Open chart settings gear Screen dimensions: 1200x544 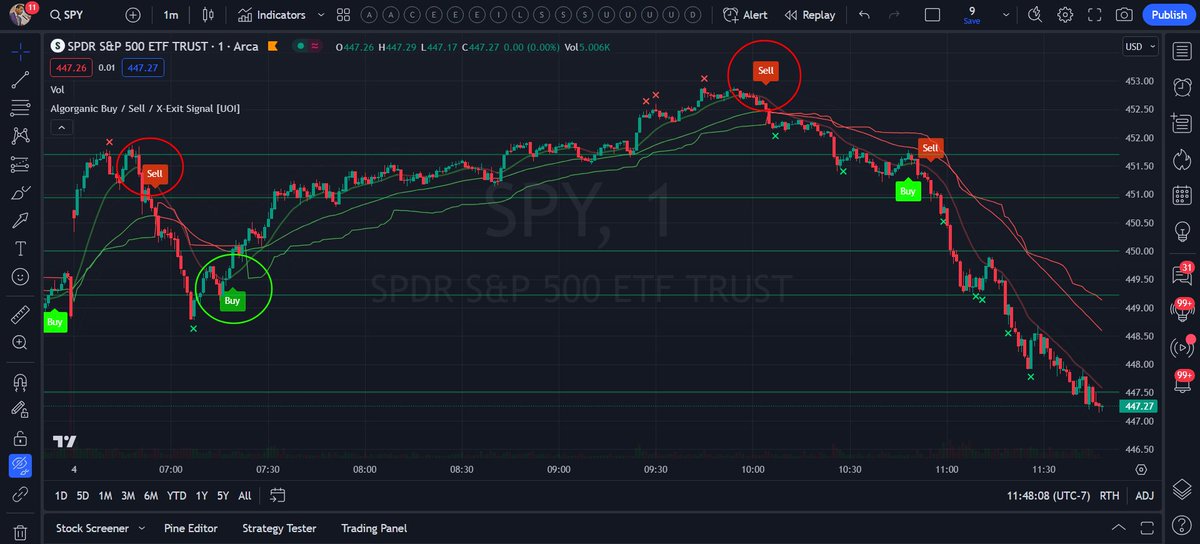(x=1066, y=15)
